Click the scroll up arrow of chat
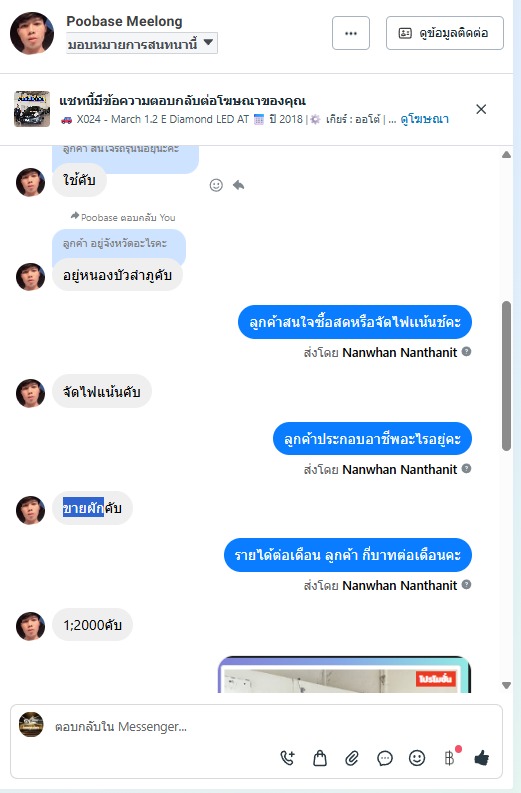 pos(506,155)
